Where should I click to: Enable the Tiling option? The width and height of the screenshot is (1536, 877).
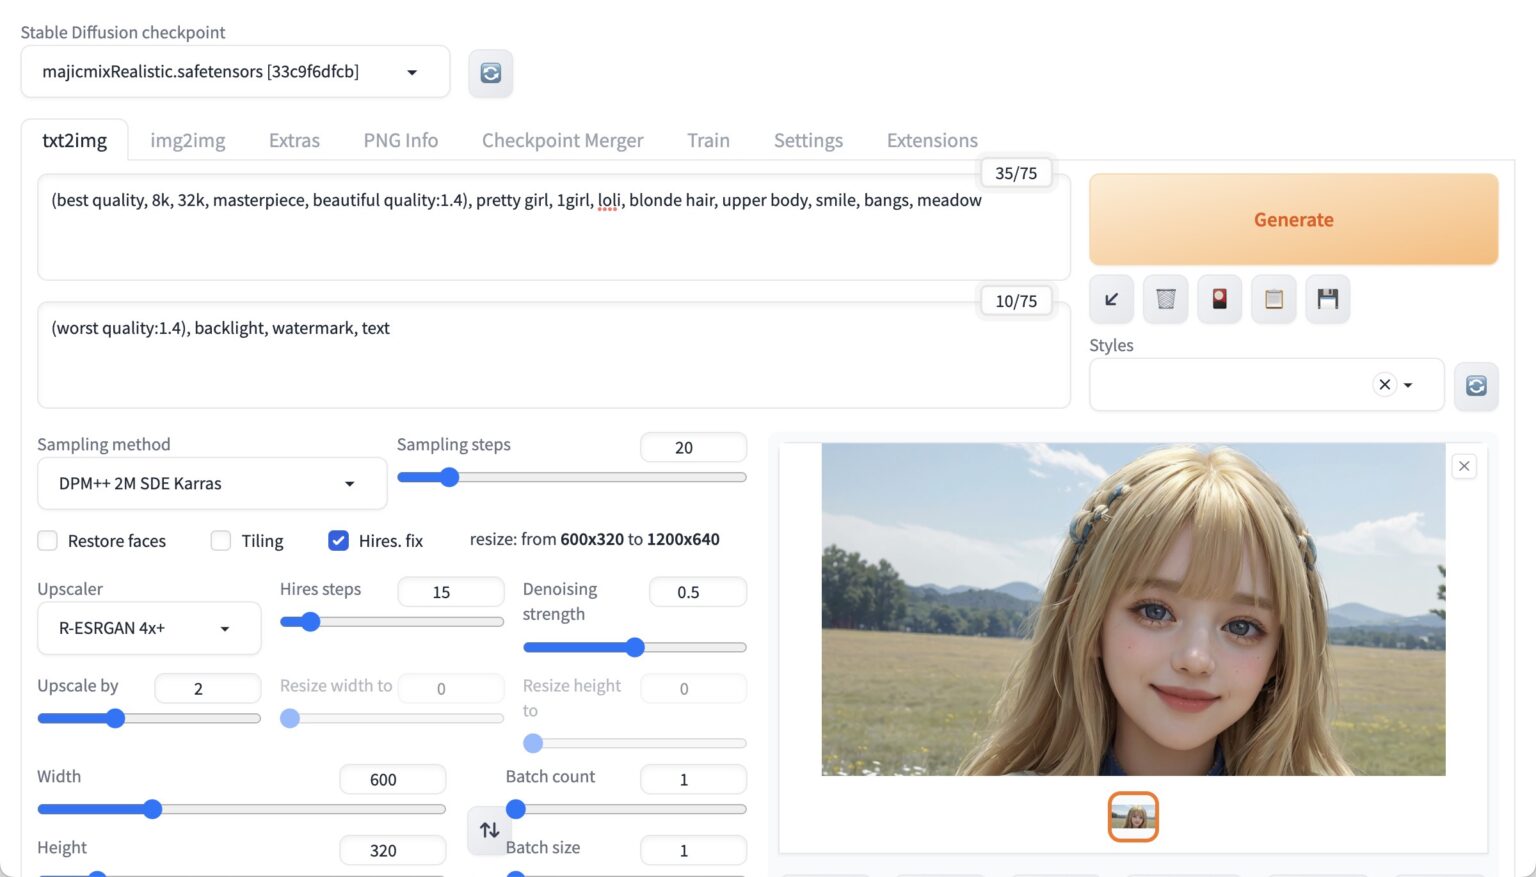[x=220, y=540]
